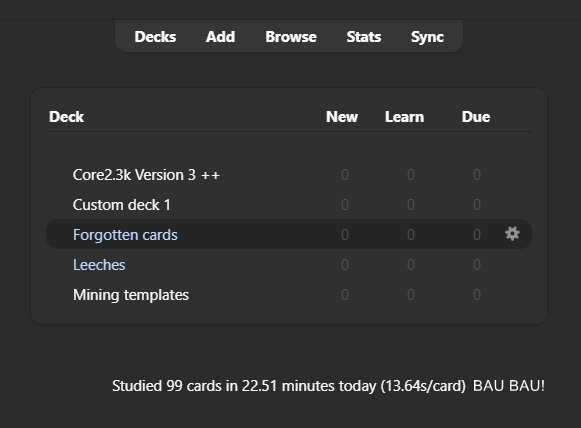Click the Due count for Custom deck 1
The width and height of the screenshot is (581, 428).
click(x=477, y=205)
